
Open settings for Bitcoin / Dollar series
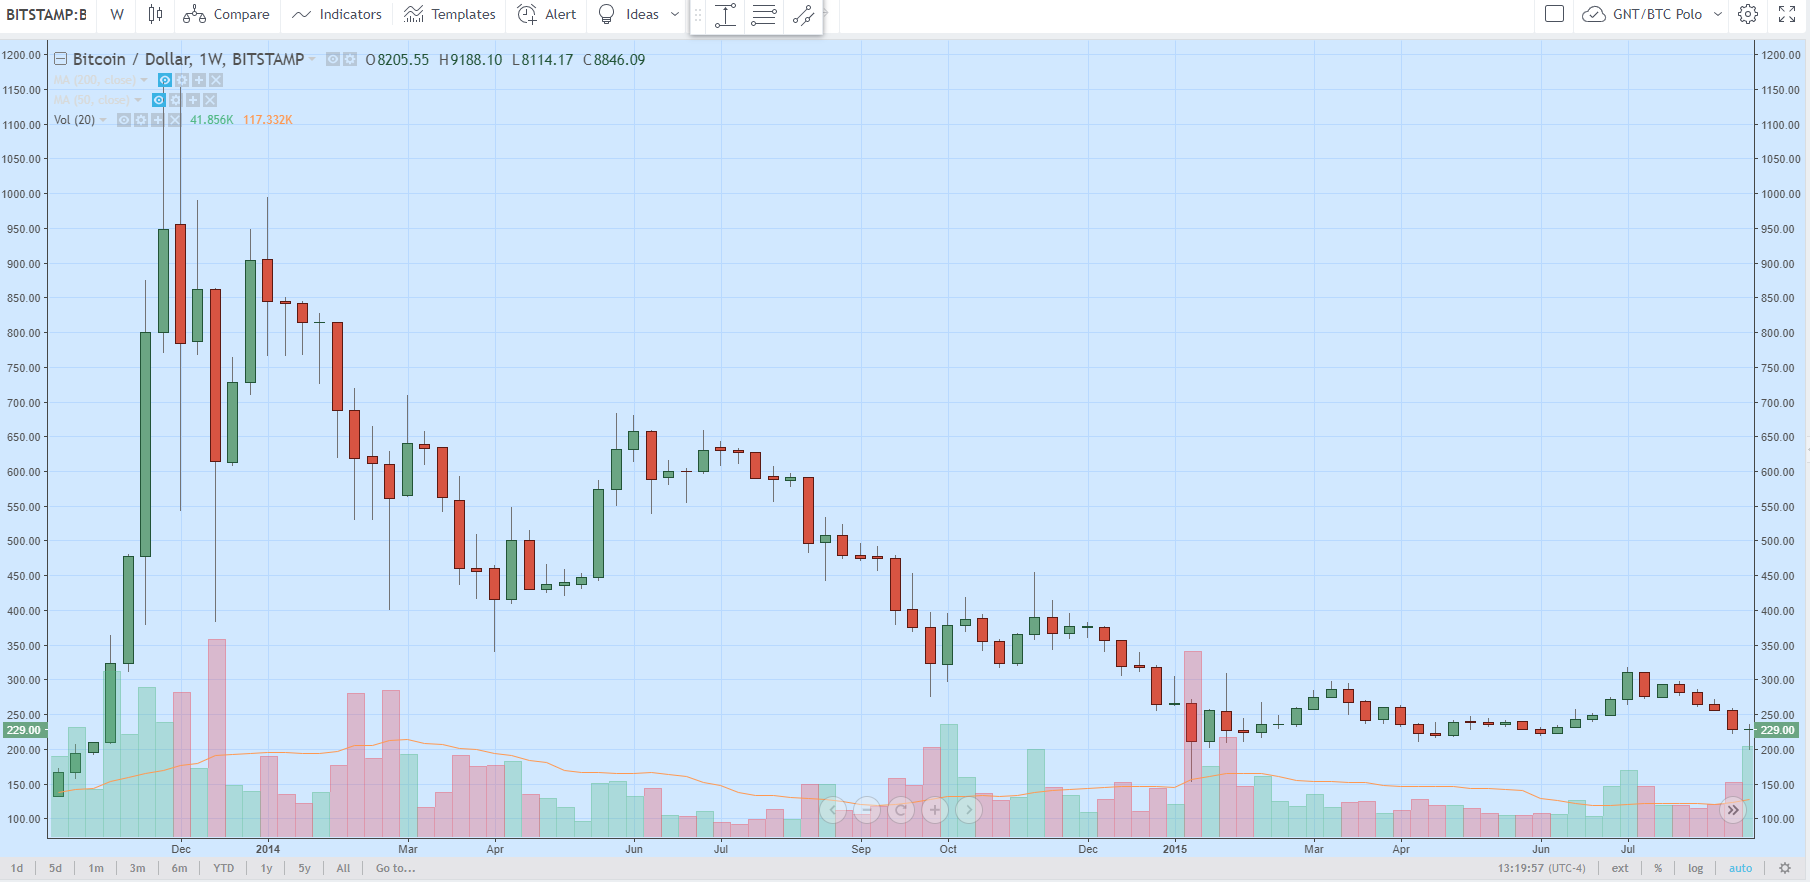[350, 59]
